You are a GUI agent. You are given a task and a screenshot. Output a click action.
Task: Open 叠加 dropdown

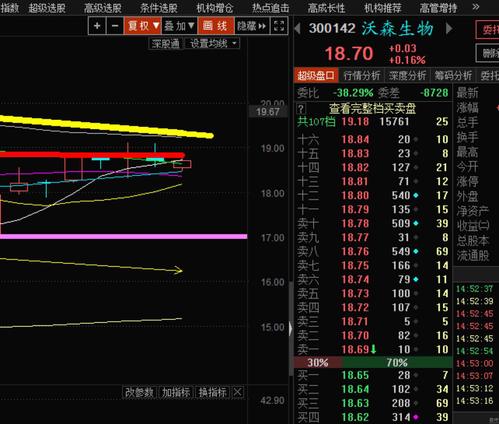click(x=179, y=26)
